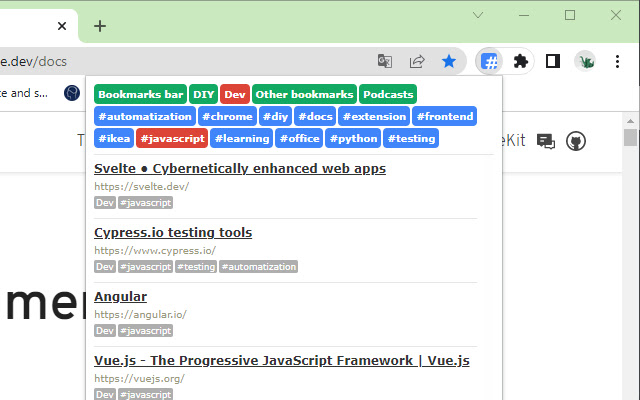640x400 pixels.
Task: Toggle the #chrome tag filter
Action: [x=227, y=116]
